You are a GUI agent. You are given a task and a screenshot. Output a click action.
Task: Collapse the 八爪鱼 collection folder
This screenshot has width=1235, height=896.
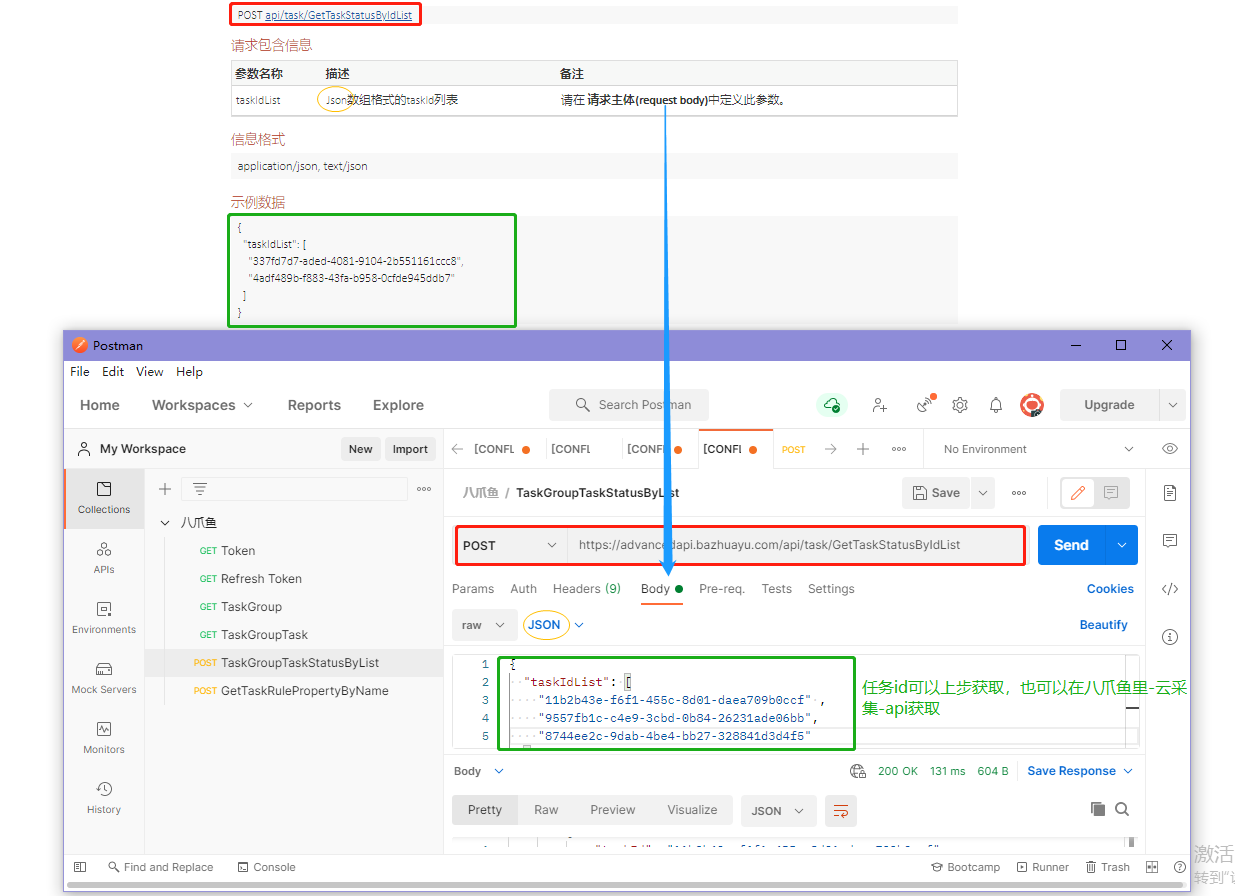(x=166, y=523)
